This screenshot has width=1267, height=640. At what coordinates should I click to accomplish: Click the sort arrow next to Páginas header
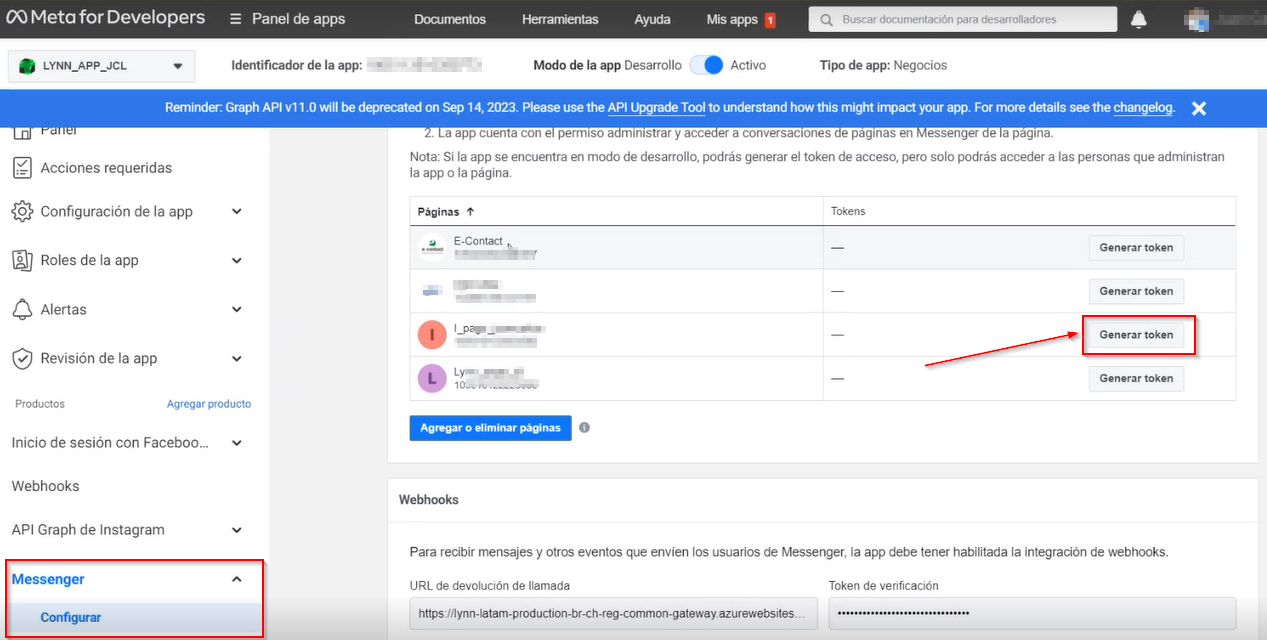(470, 211)
